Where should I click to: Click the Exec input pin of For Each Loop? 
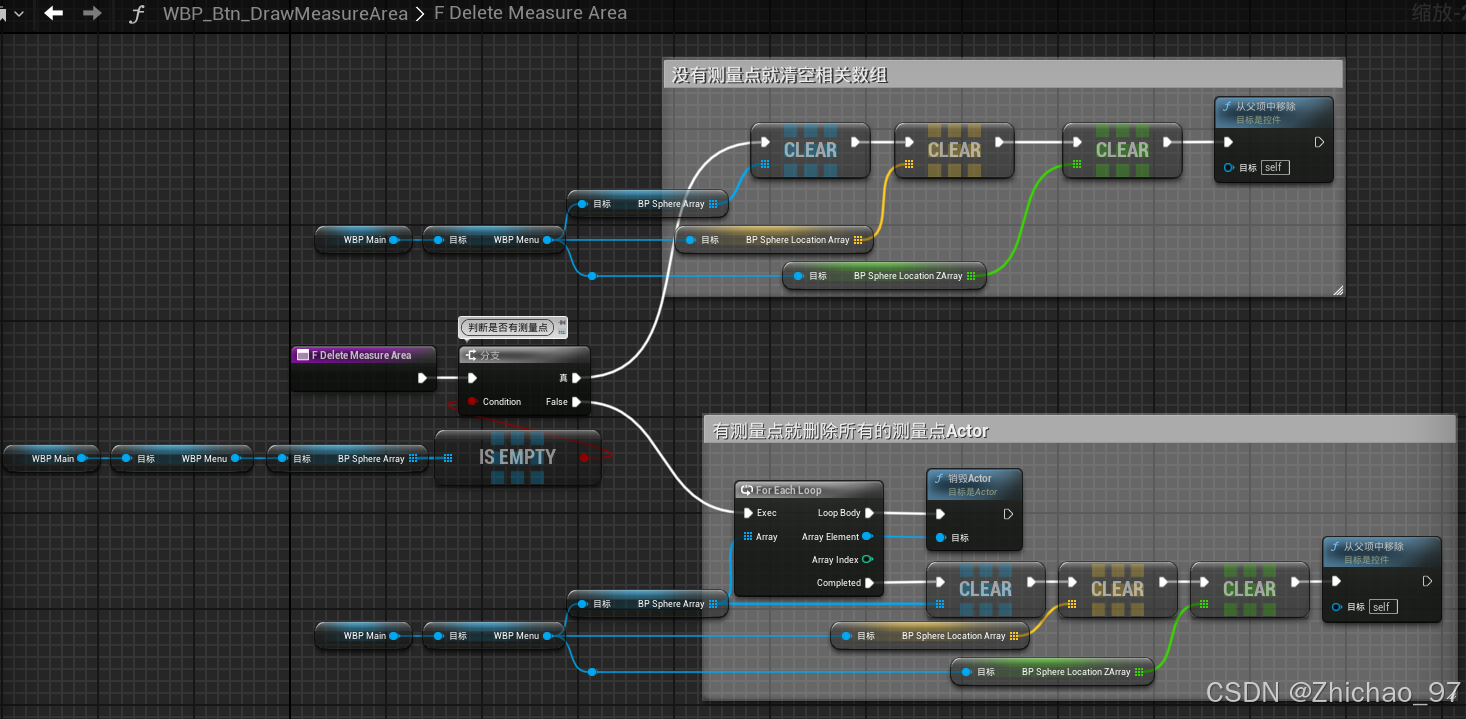(x=749, y=513)
